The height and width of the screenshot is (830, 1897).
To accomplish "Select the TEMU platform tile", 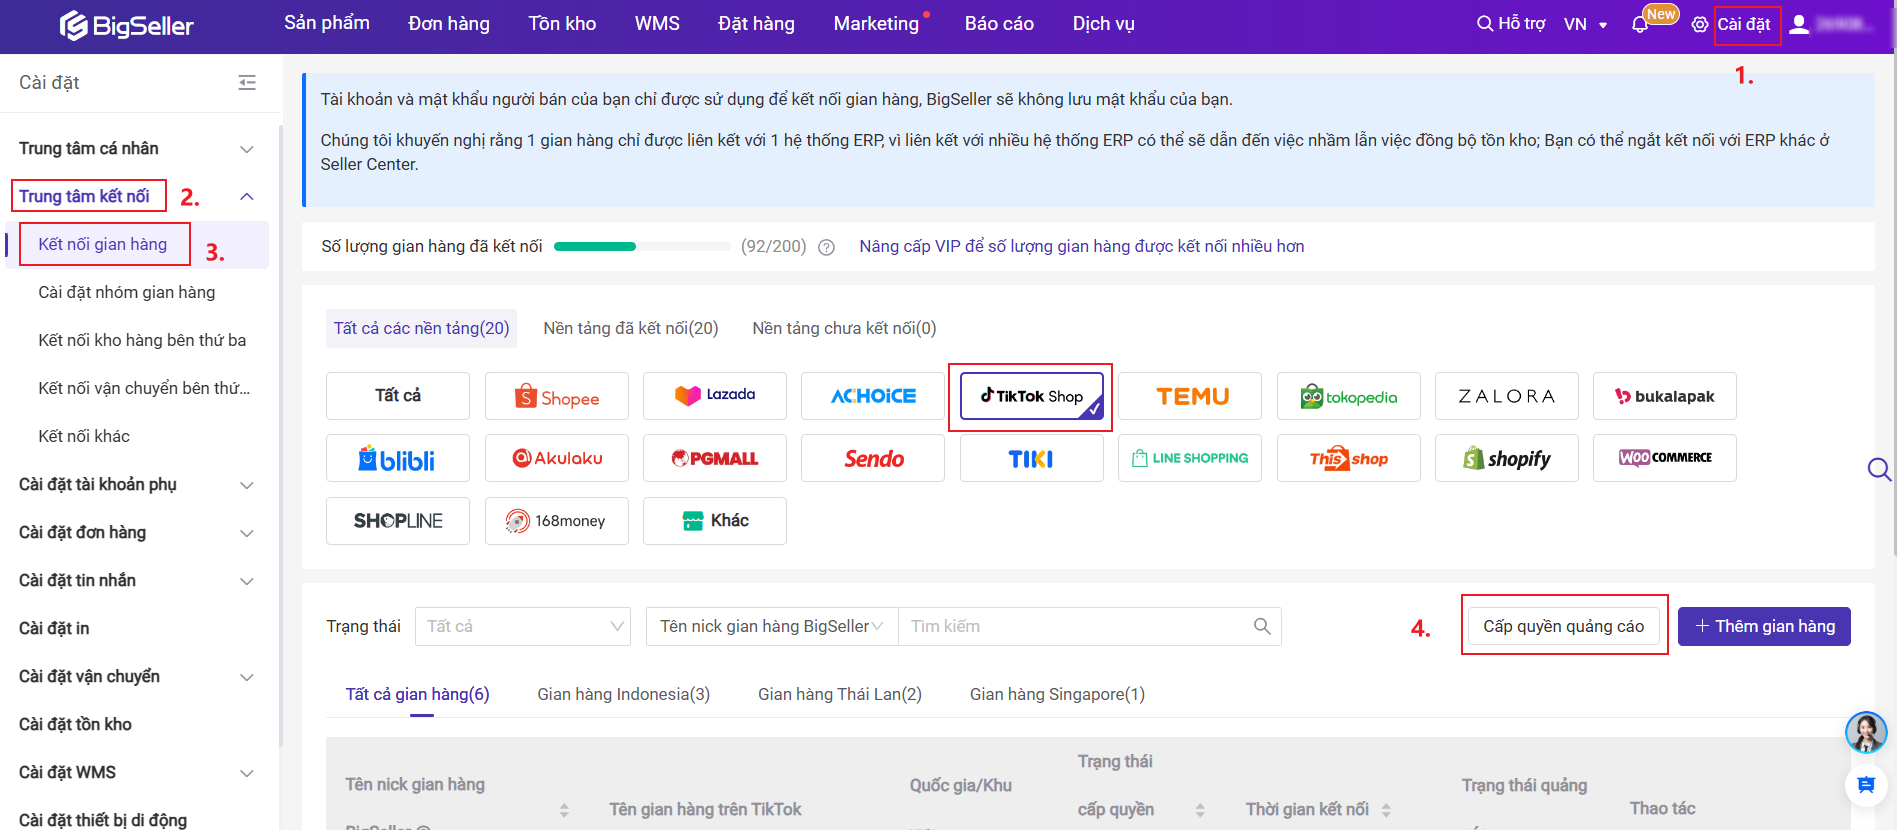I will pyautogui.click(x=1190, y=396).
